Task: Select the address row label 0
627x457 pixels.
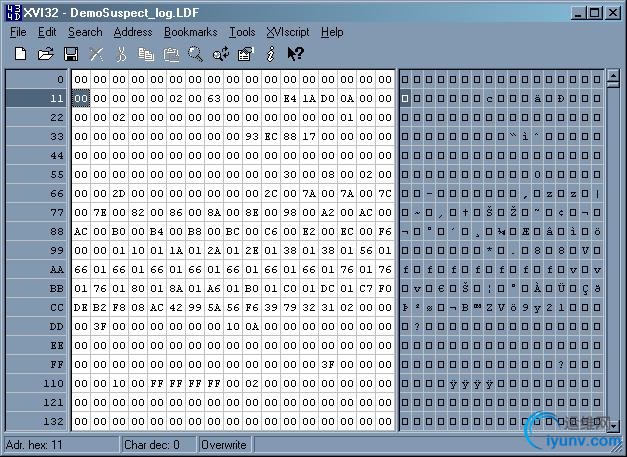Action: [36, 79]
